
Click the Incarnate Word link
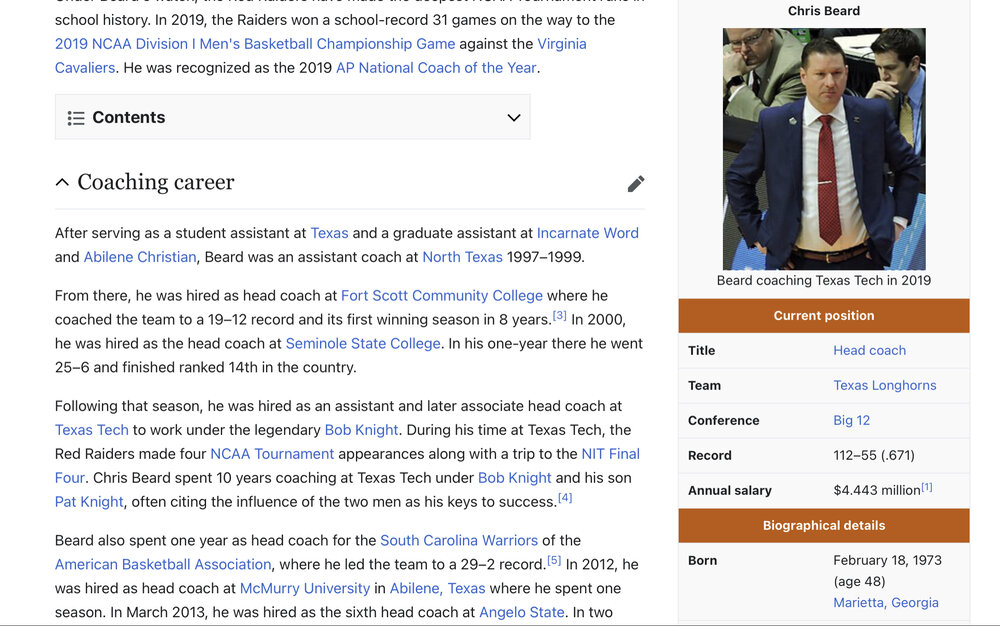coord(587,233)
